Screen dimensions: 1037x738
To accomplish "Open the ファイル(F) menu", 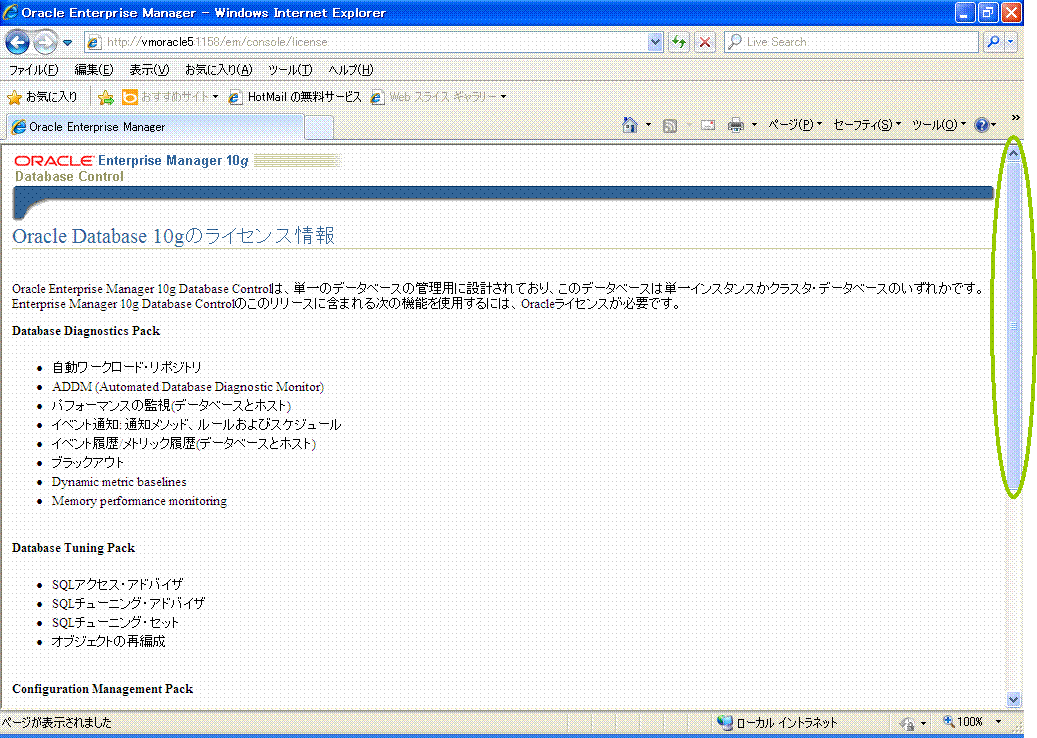I will (x=33, y=70).
